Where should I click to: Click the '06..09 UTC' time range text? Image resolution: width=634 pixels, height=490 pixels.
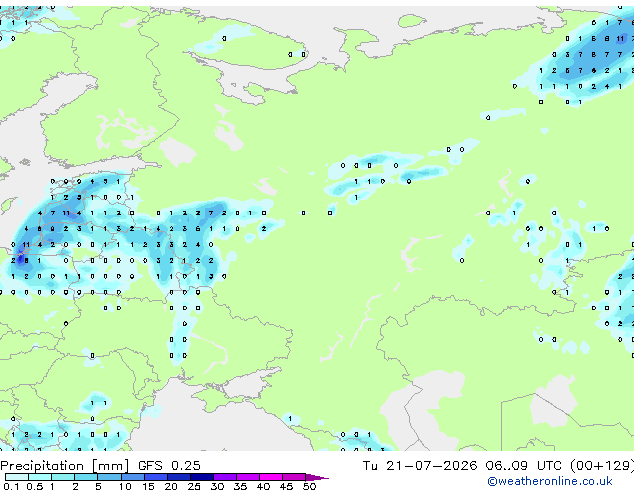tap(523, 466)
